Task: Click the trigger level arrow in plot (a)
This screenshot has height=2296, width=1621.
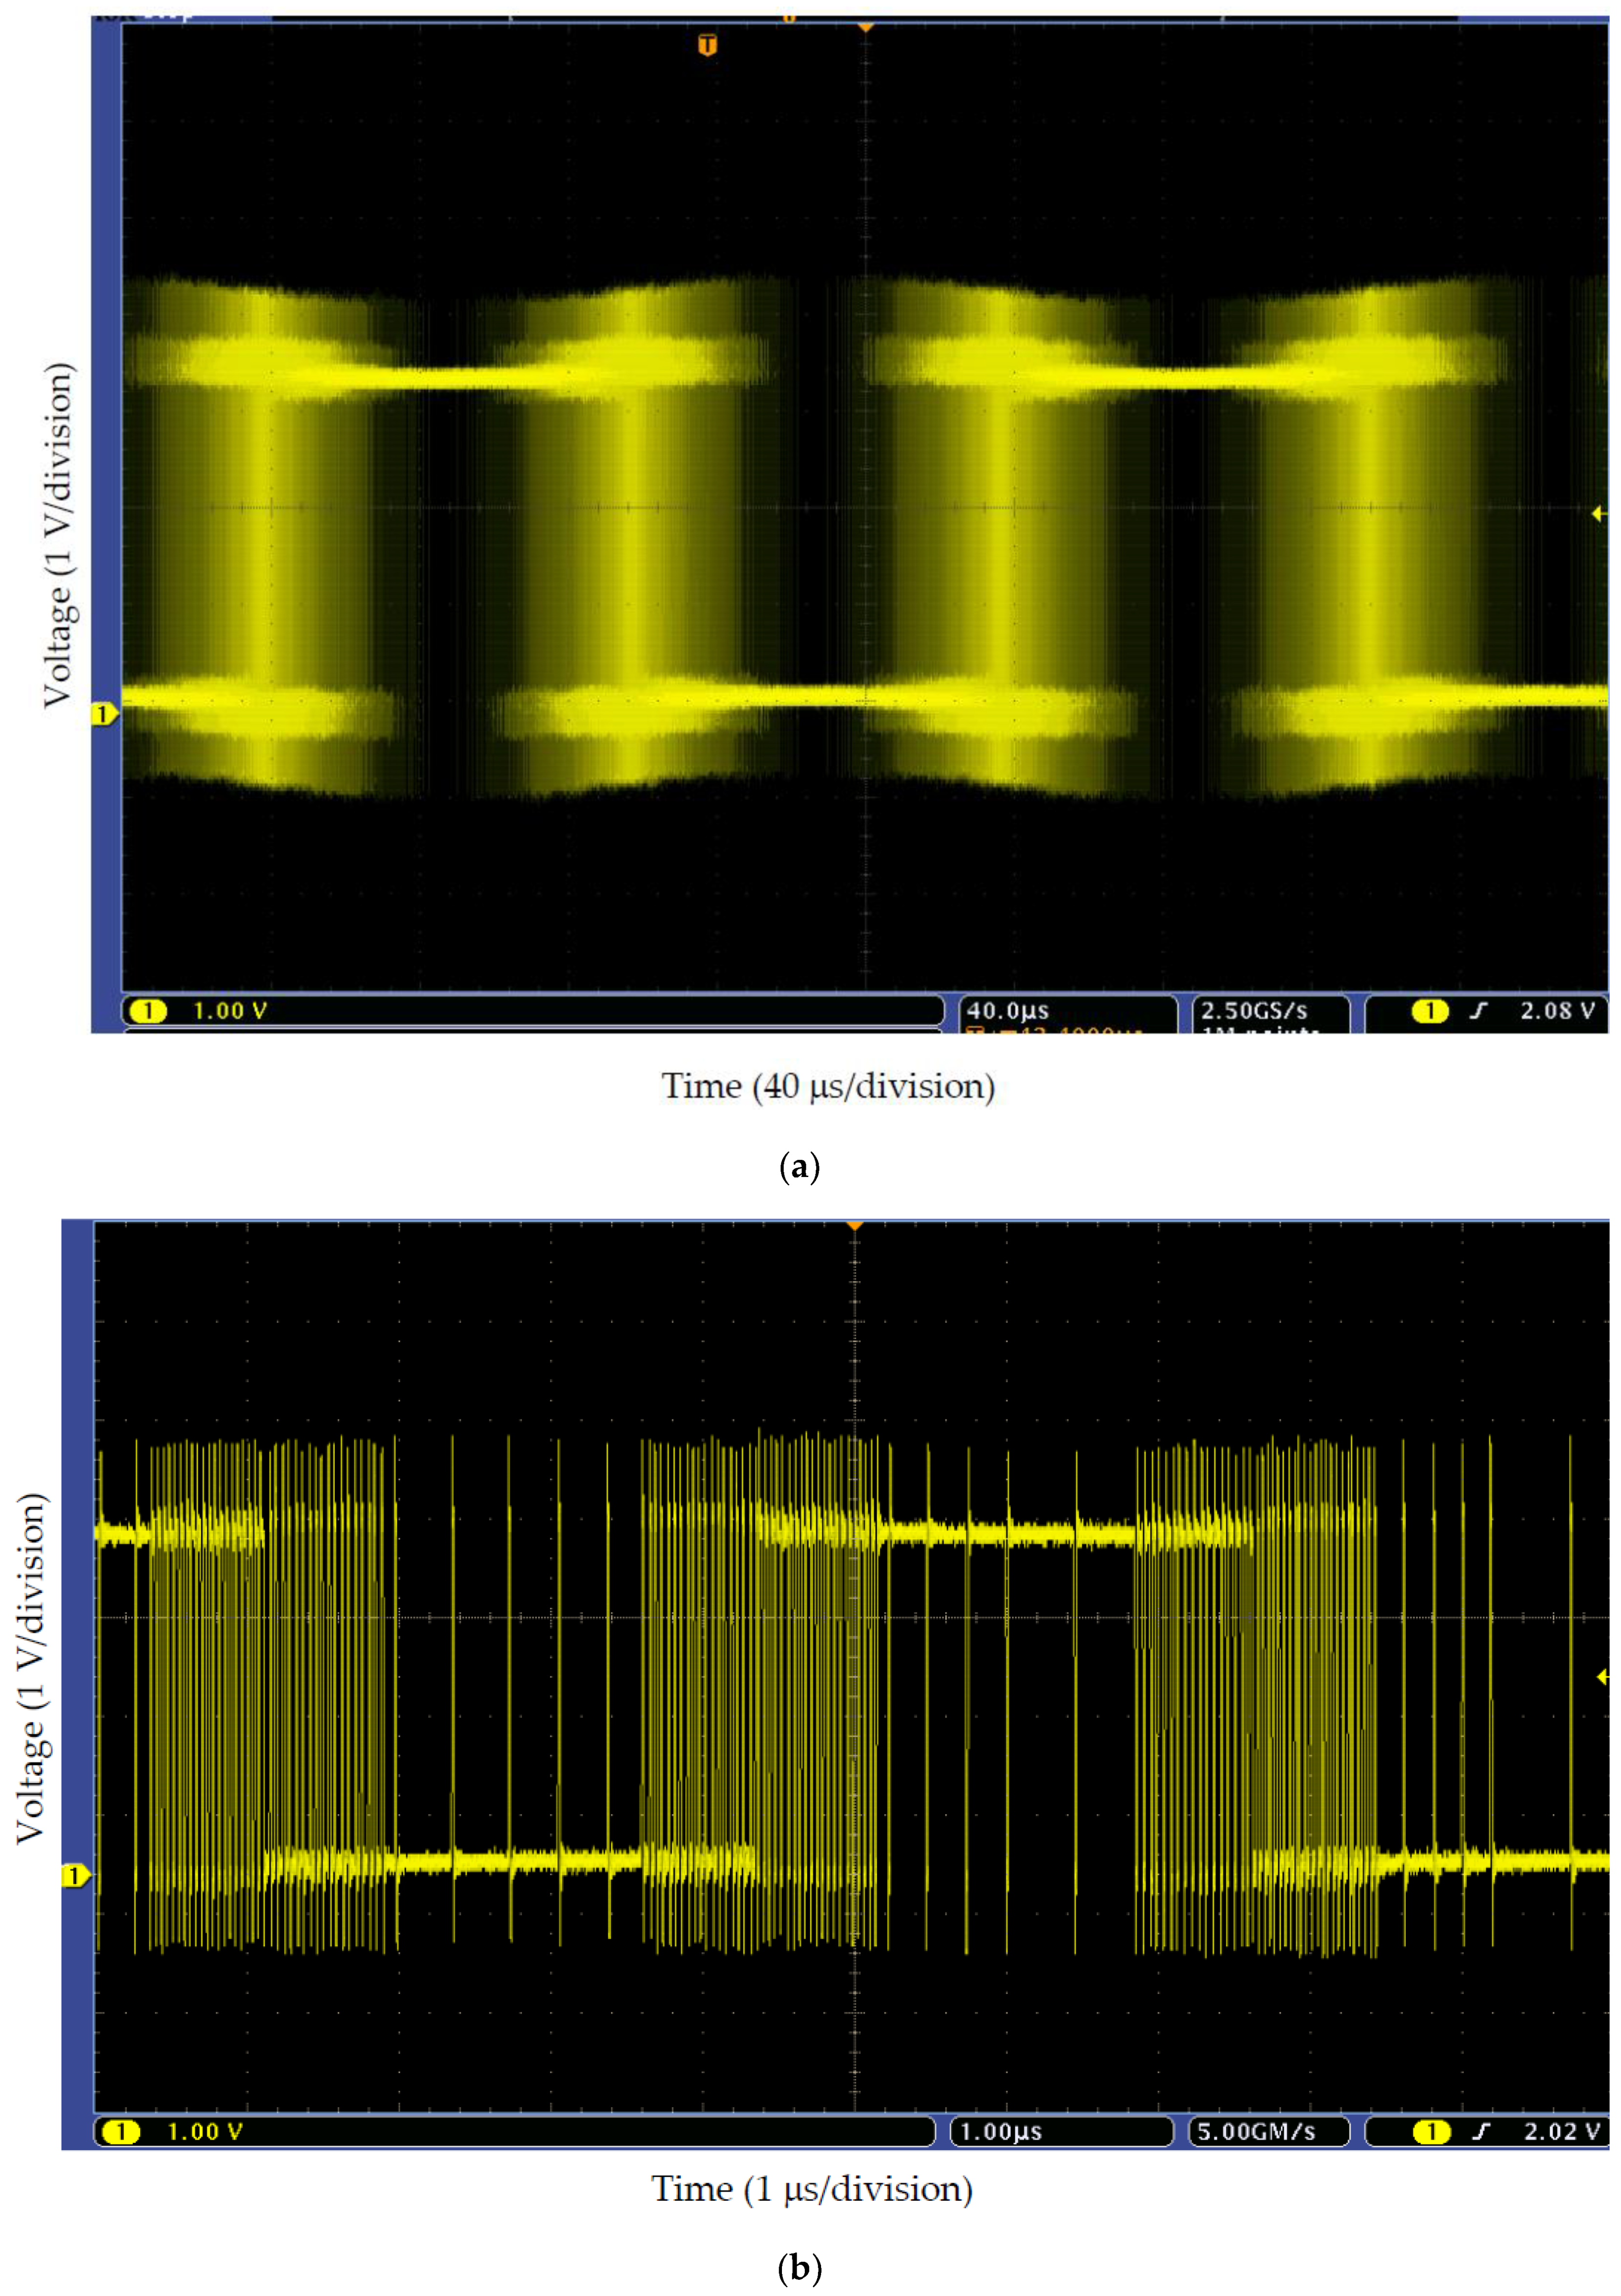Action: tap(1598, 514)
